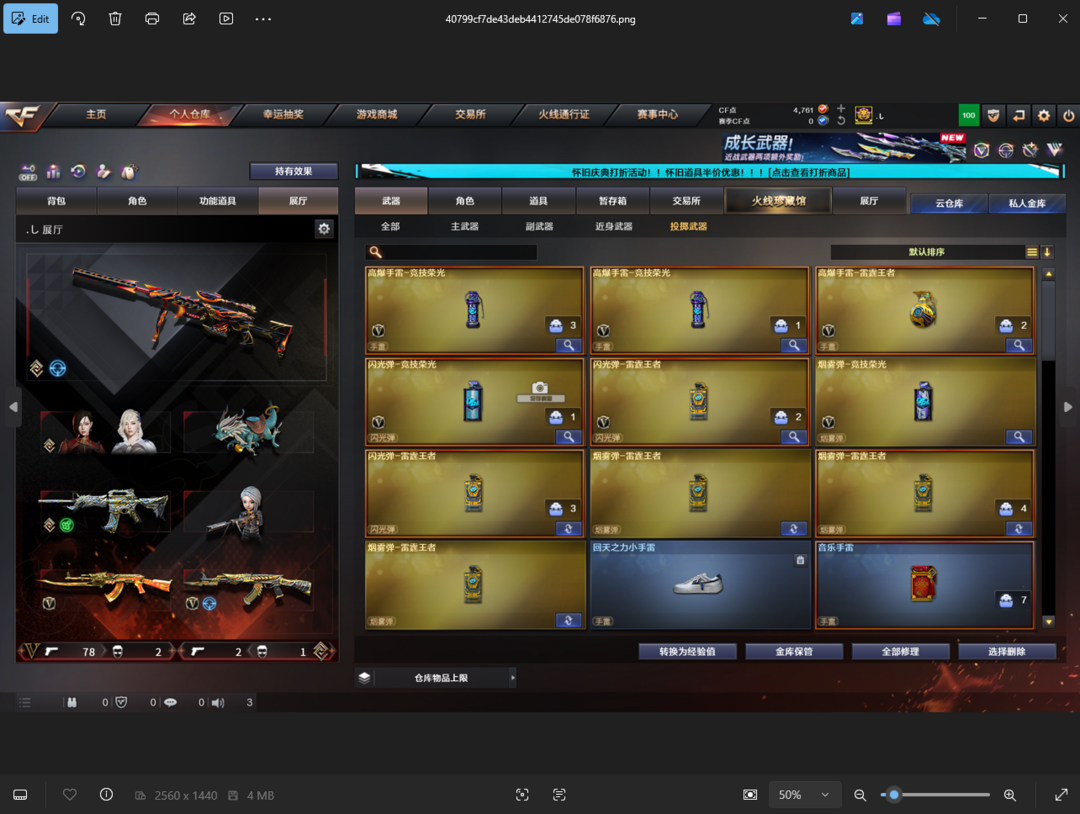Image resolution: width=1080 pixels, height=814 pixels.
Task: Click the 全部修理 button
Action: coord(900,651)
